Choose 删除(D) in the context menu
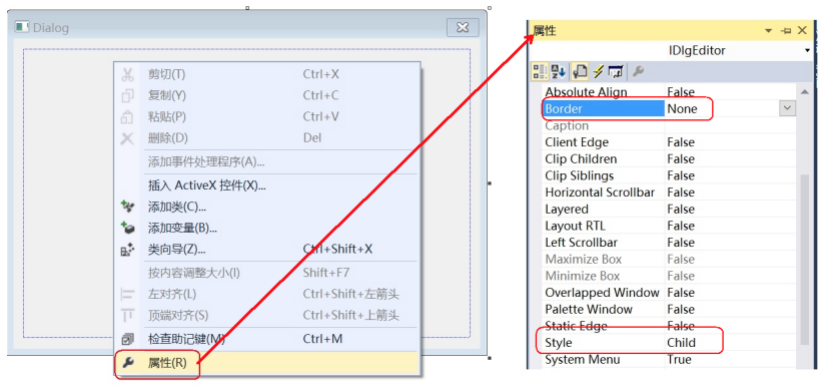Viewport: 834px width, 388px height. click(x=267, y=138)
